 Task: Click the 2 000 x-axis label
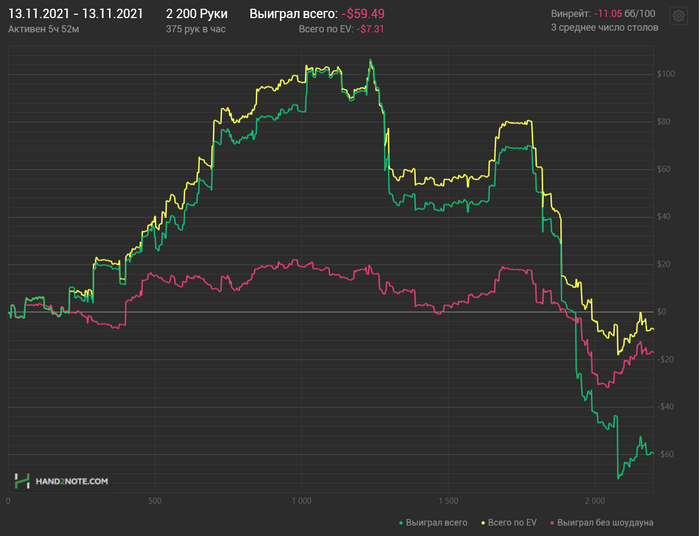(x=595, y=501)
